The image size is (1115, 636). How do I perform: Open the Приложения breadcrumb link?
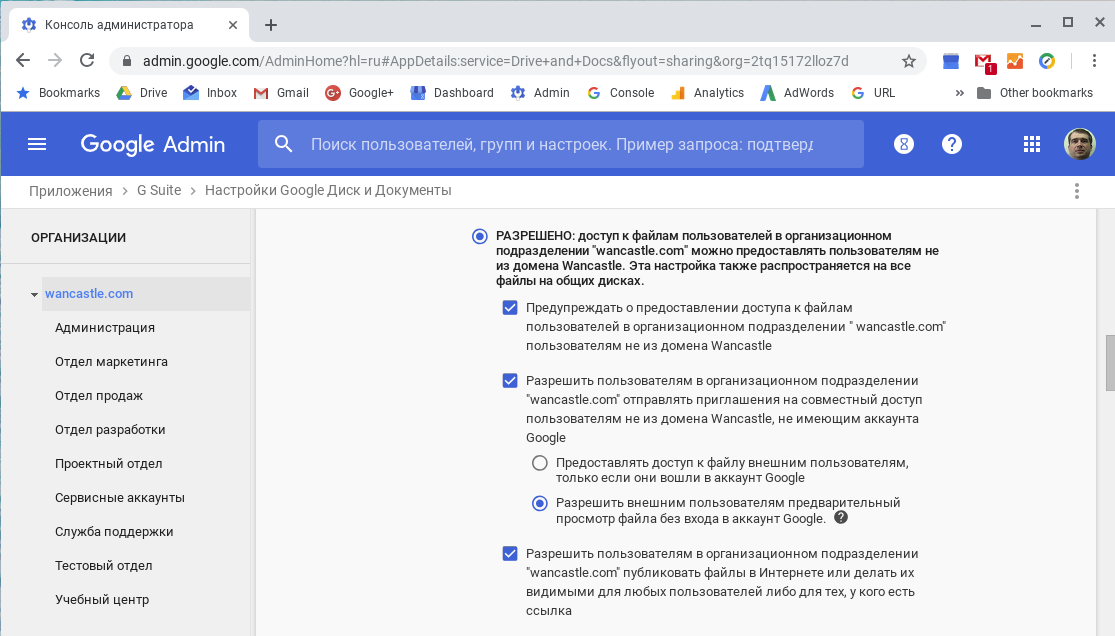click(70, 190)
